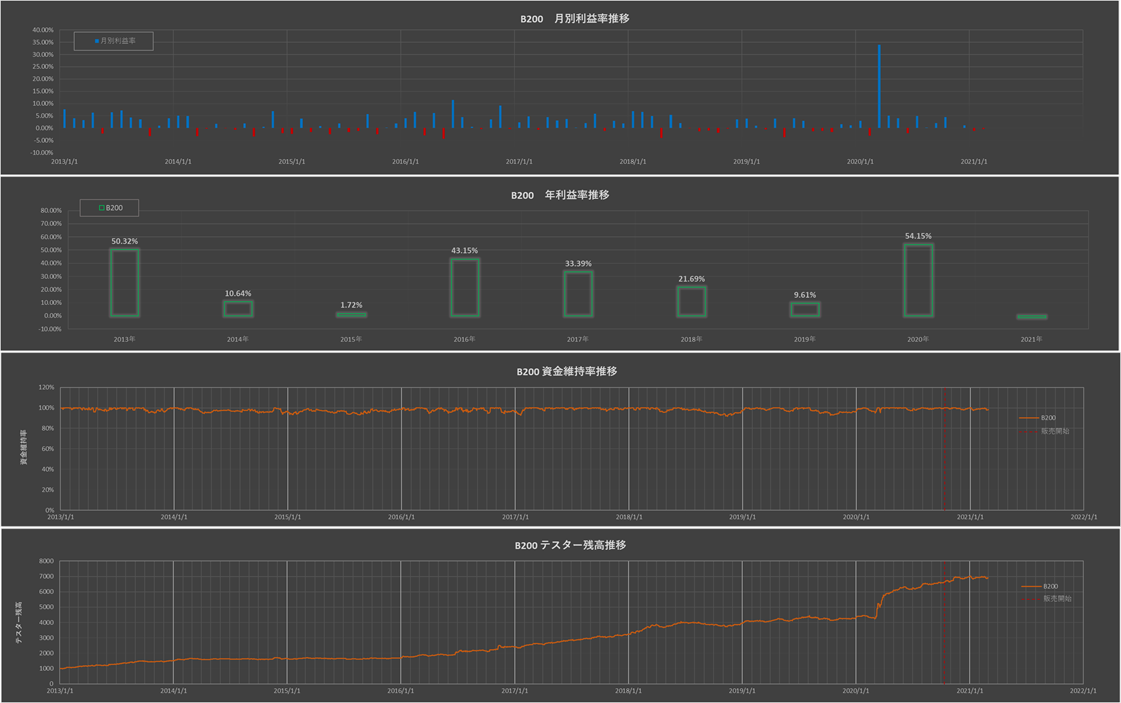Click the 10.64% data label
Screen dimensions: 1121x703
(238, 293)
